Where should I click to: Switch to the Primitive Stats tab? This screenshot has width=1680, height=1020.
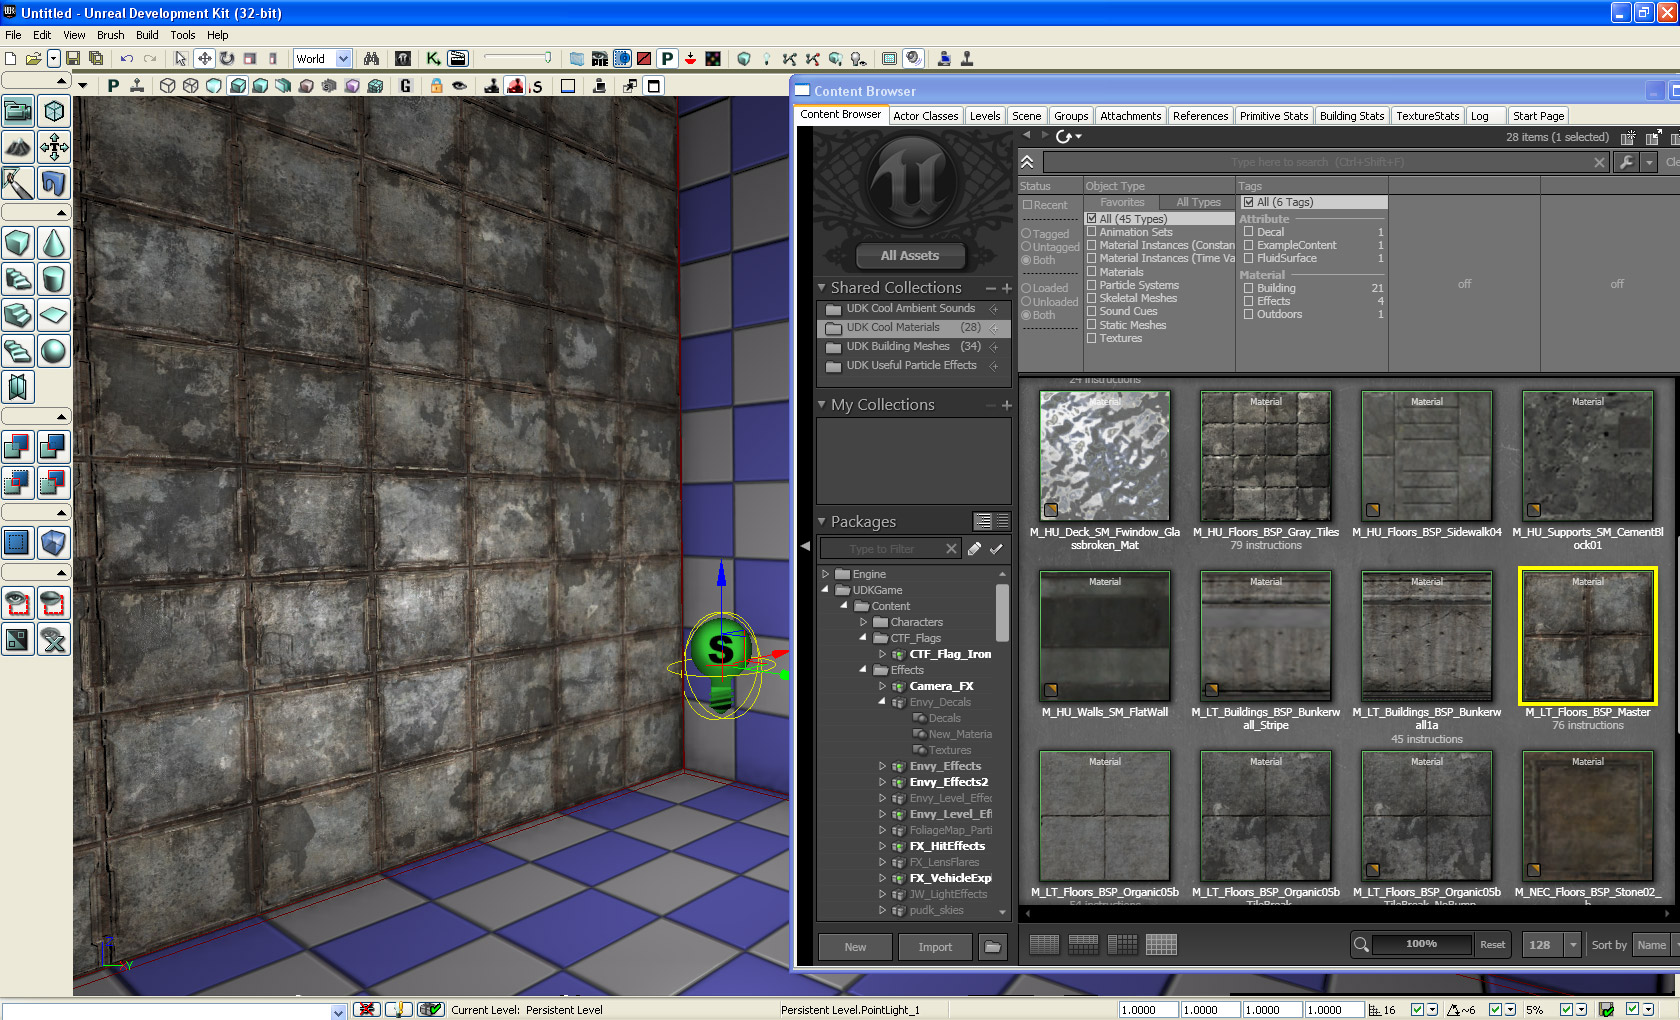click(x=1274, y=116)
